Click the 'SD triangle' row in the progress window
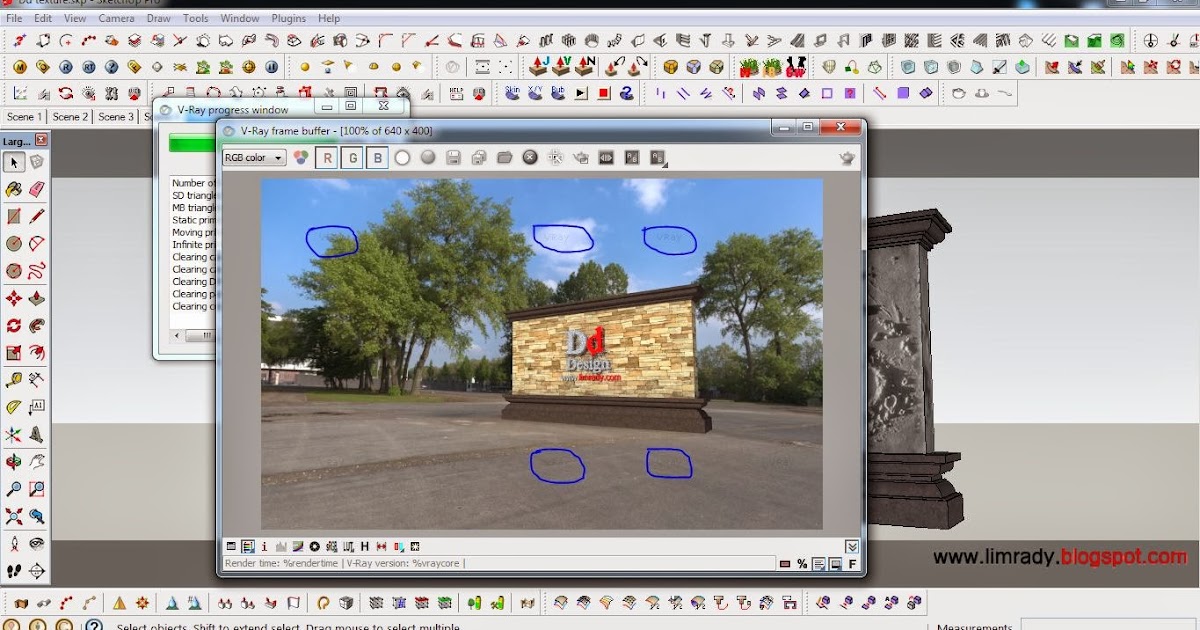The width and height of the screenshot is (1200, 630). point(193,196)
